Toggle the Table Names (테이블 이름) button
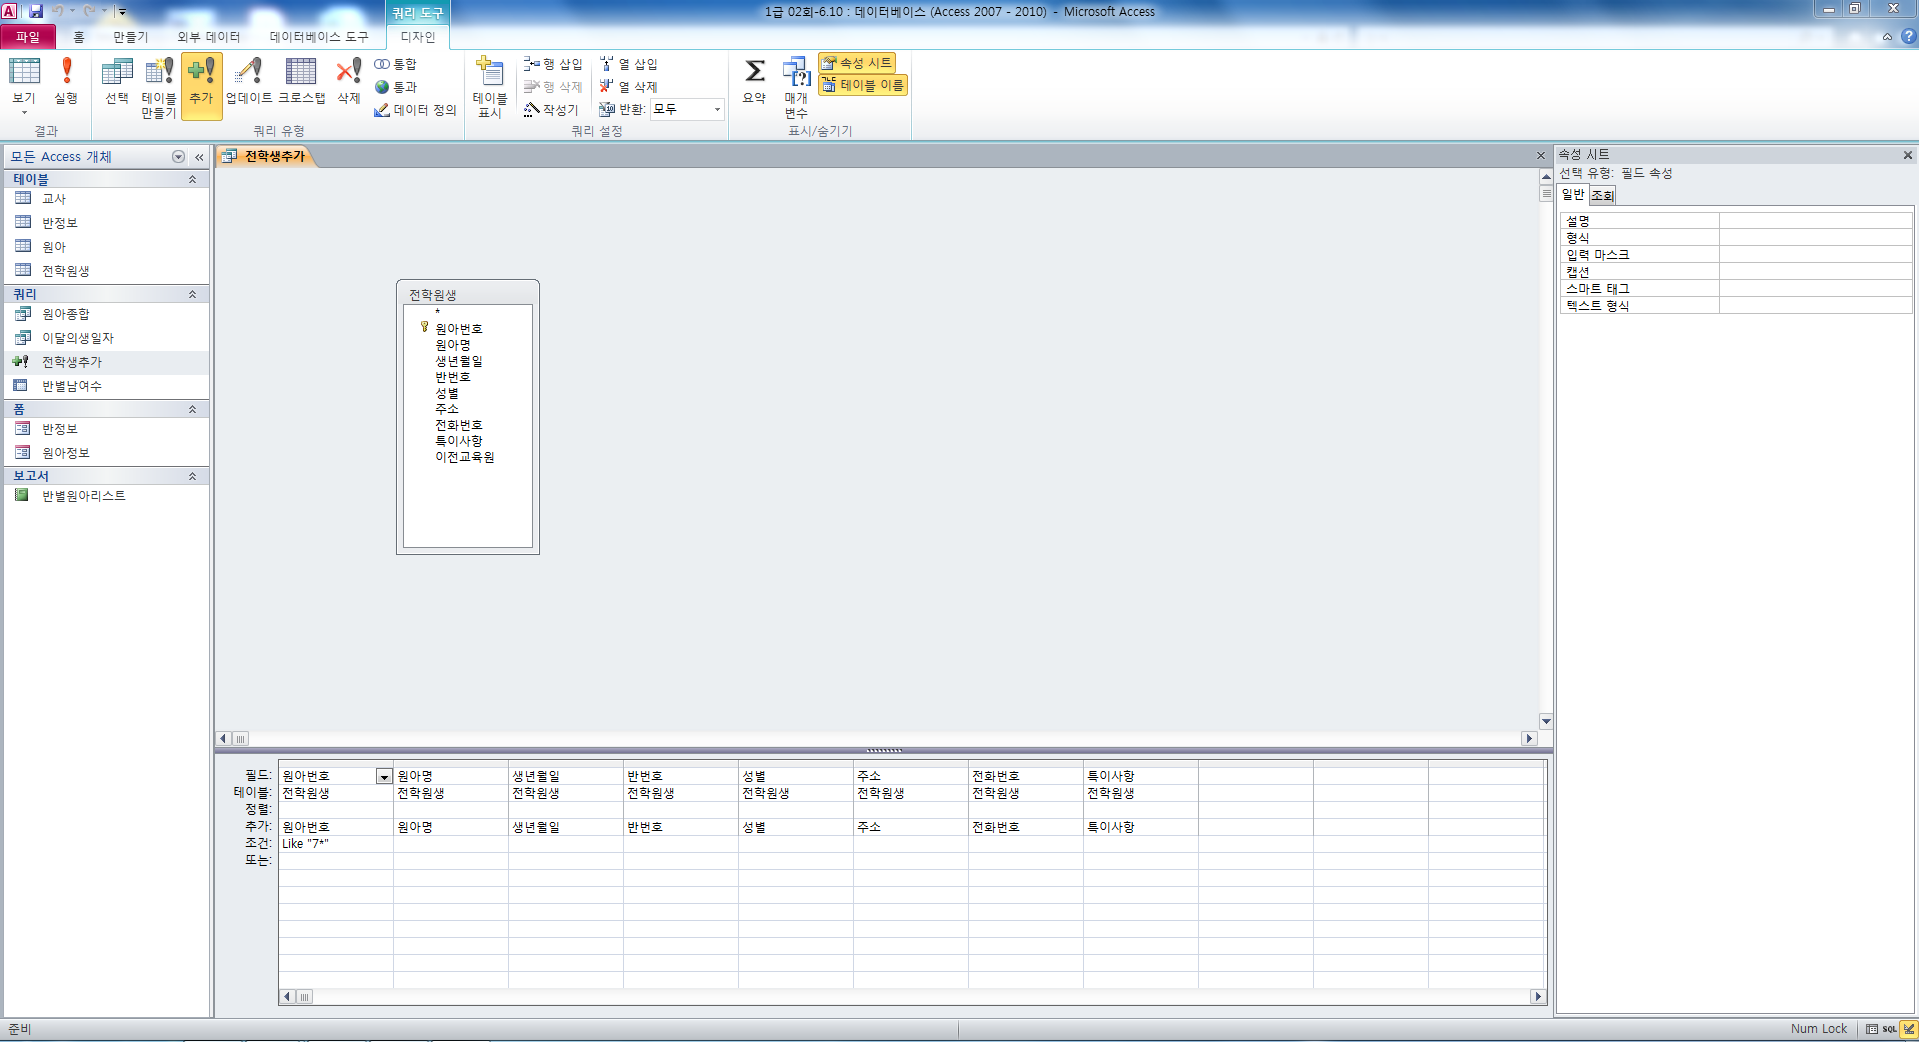Image resolution: width=1919 pixels, height=1042 pixels. pos(863,86)
